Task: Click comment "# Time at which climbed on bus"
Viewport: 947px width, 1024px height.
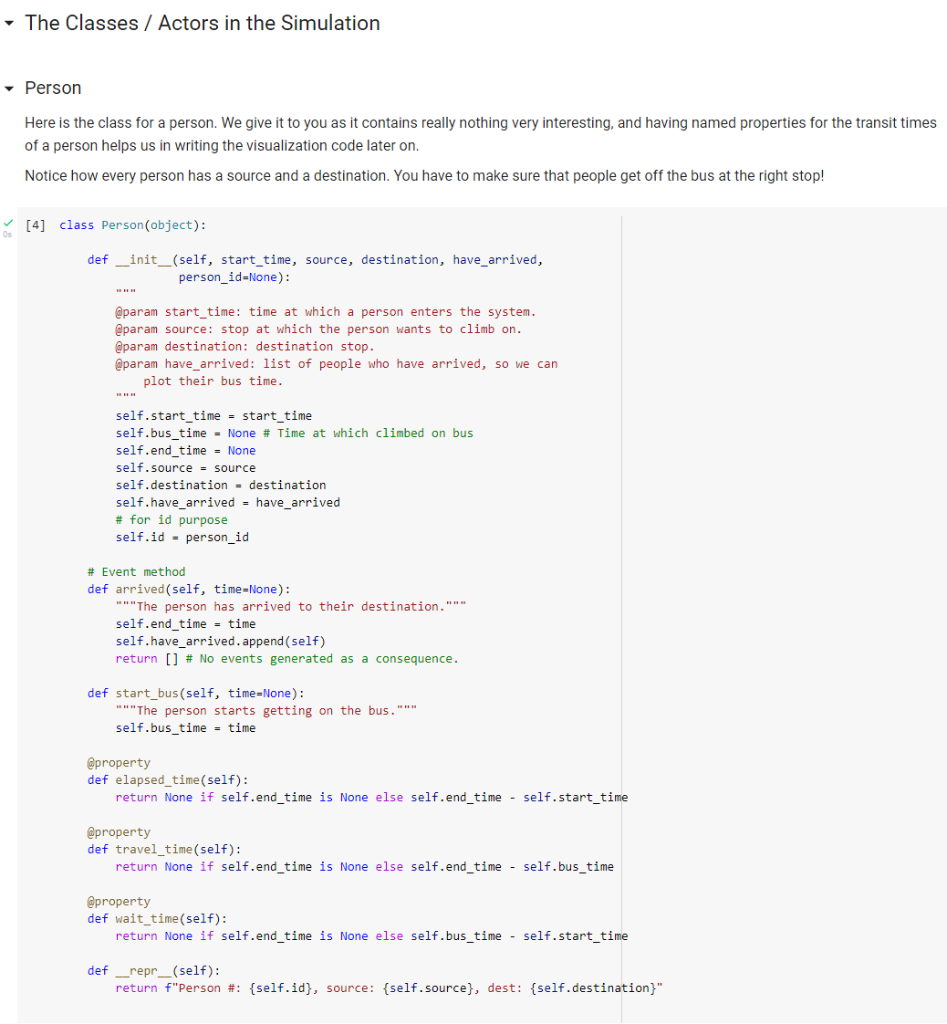Action: pyautogui.click(x=368, y=433)
